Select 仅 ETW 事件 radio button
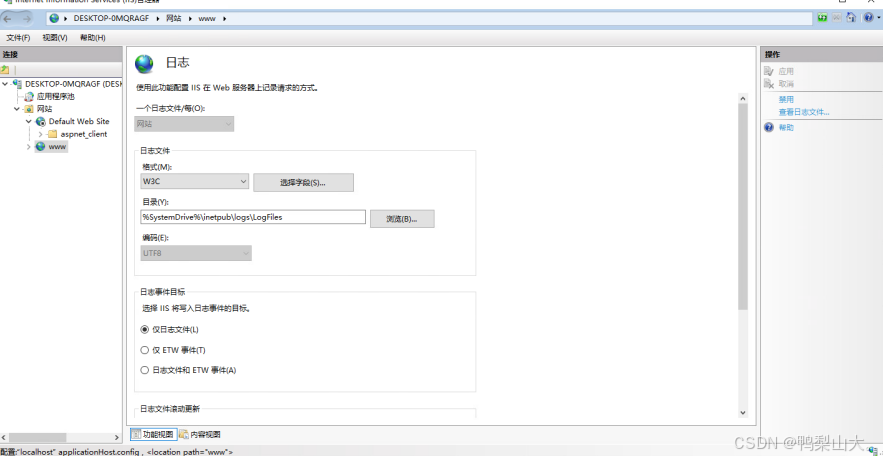 145,350
